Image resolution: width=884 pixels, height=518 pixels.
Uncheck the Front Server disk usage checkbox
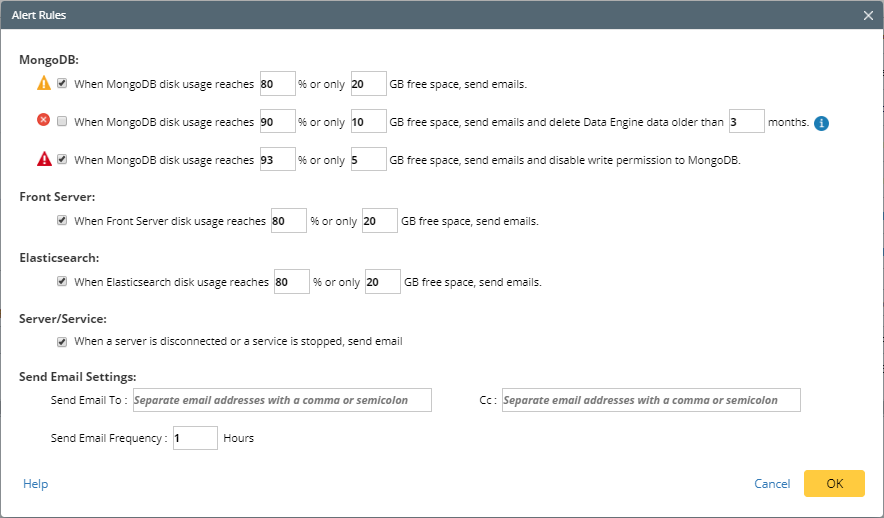point(62,220)
